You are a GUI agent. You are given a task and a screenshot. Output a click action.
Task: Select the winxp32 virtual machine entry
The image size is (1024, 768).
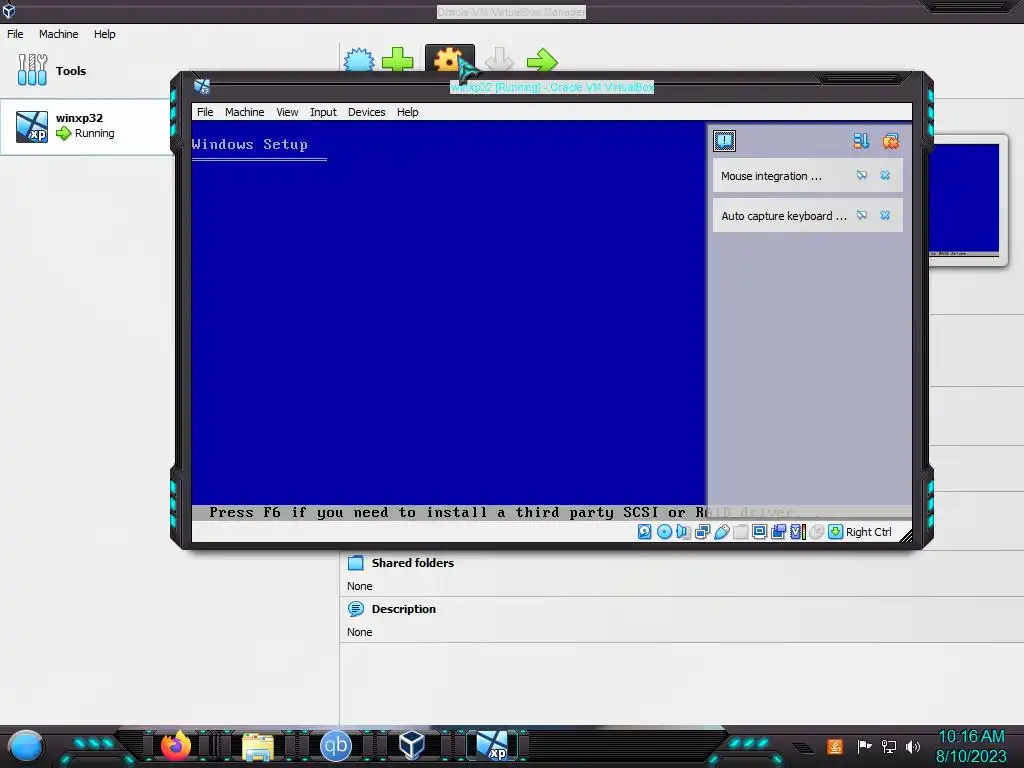point(86,126)
